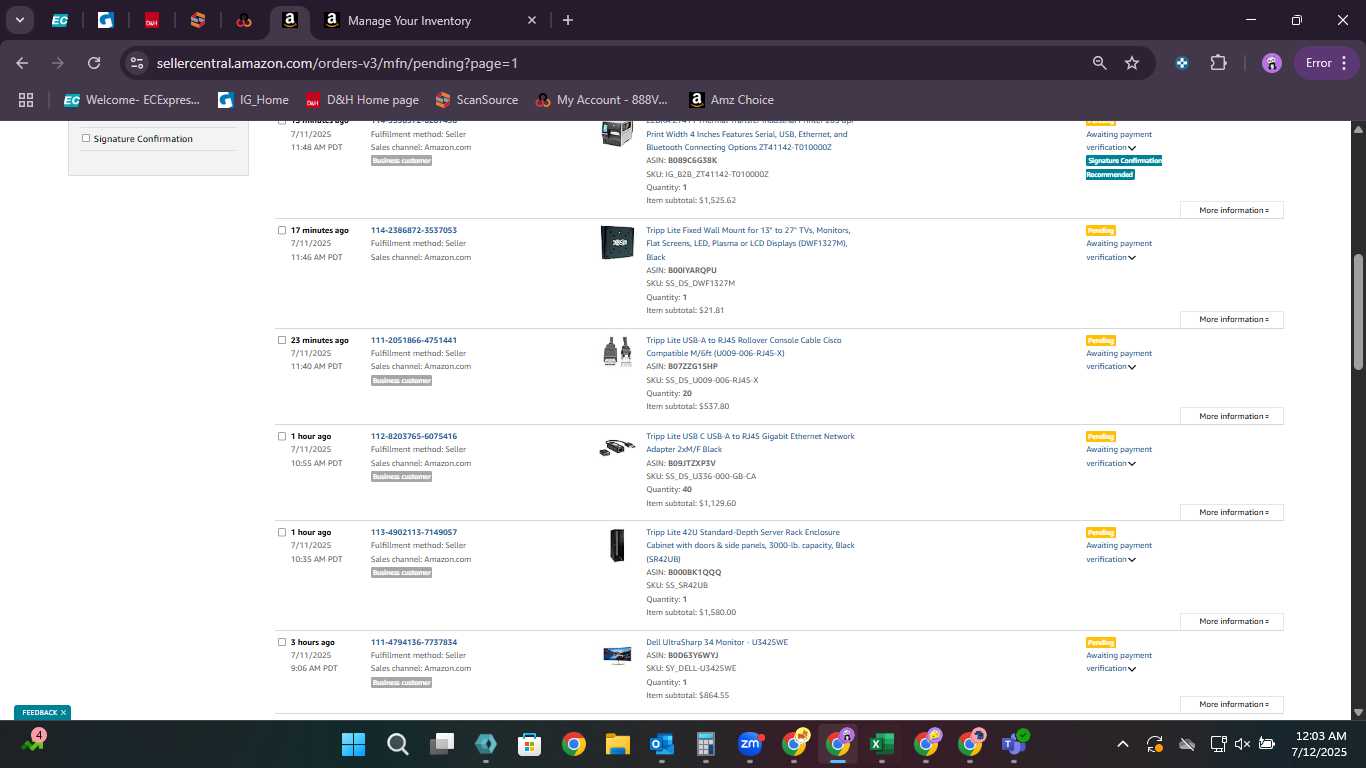Screen dimensions: 1366x768
Task: Open Welcome- ECExpress bookmark
Action: coord(132,100)
